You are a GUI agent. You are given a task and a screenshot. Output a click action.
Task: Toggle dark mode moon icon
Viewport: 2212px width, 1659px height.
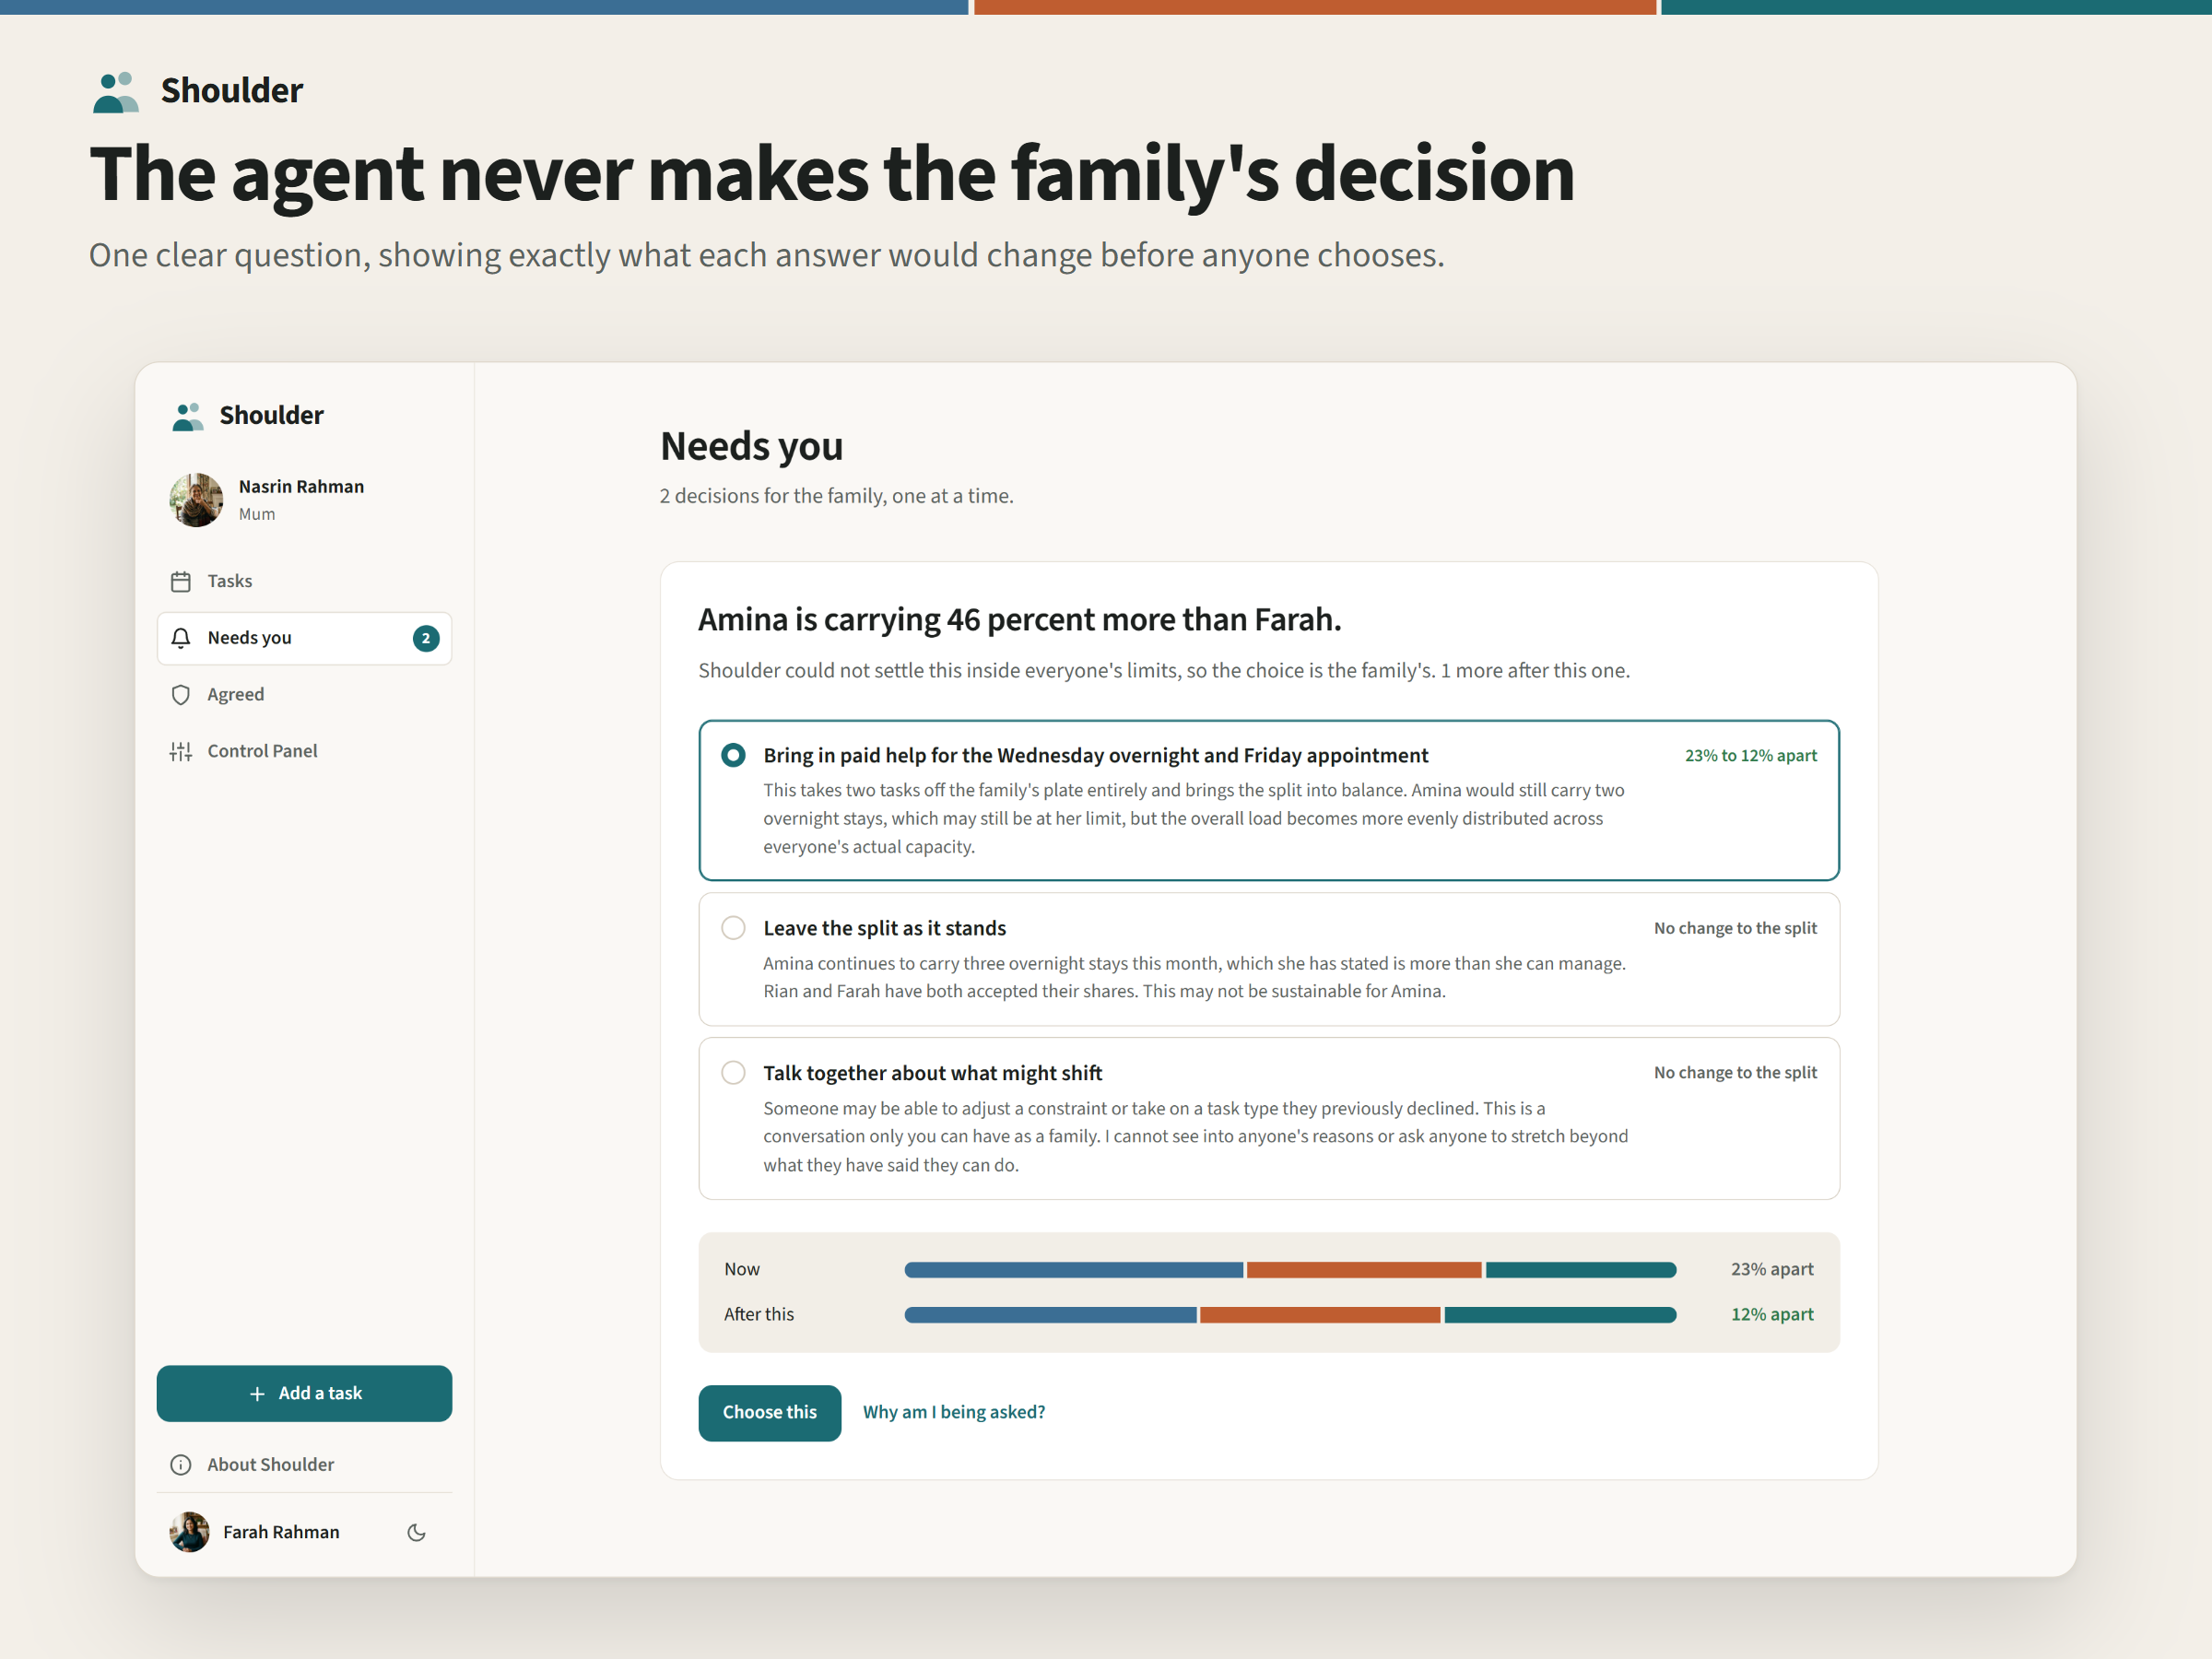click(417, 1533)
